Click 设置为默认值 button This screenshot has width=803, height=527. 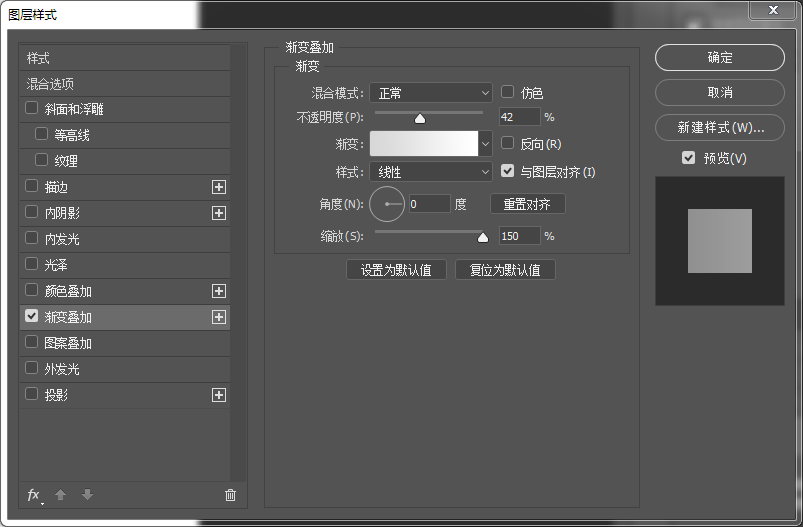[396, 270]
